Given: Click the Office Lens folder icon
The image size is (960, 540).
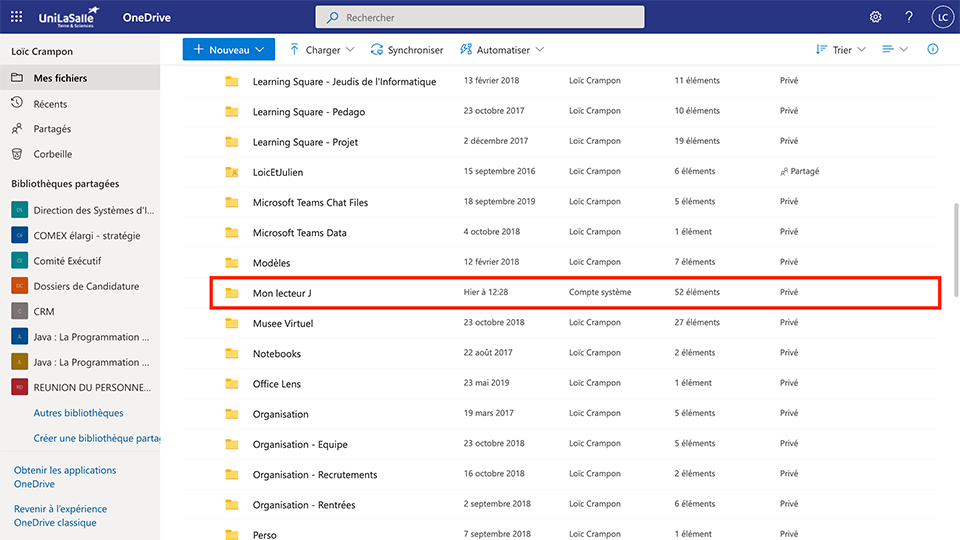Looking at the screenshot, I should click(x=231, y=383).
